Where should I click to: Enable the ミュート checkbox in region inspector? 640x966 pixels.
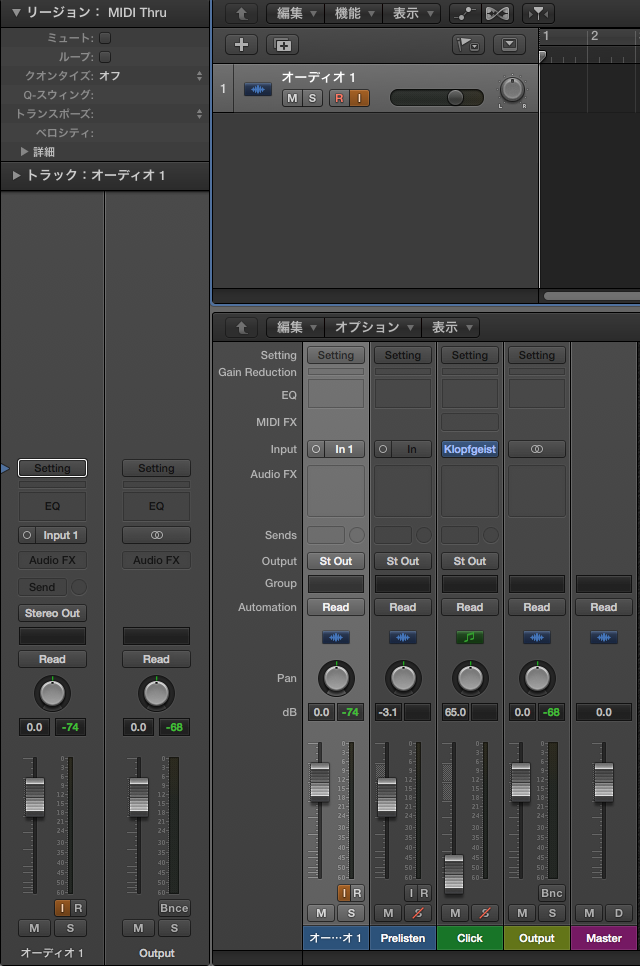click(x=105, y=37)
